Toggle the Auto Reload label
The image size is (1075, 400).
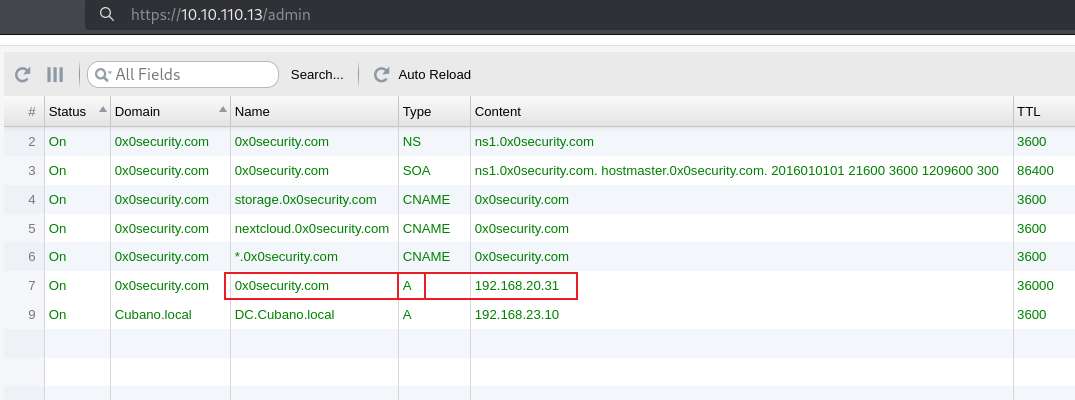[434, 74]
